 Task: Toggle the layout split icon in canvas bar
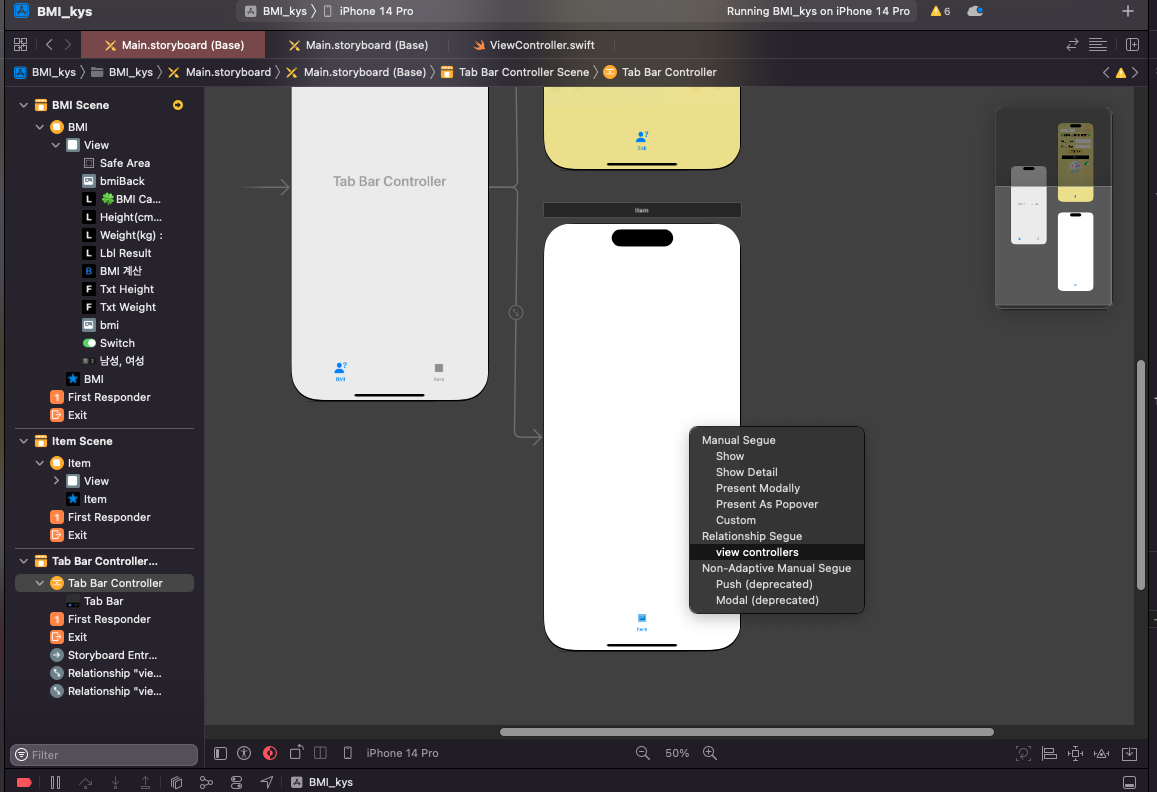(320, 753)
